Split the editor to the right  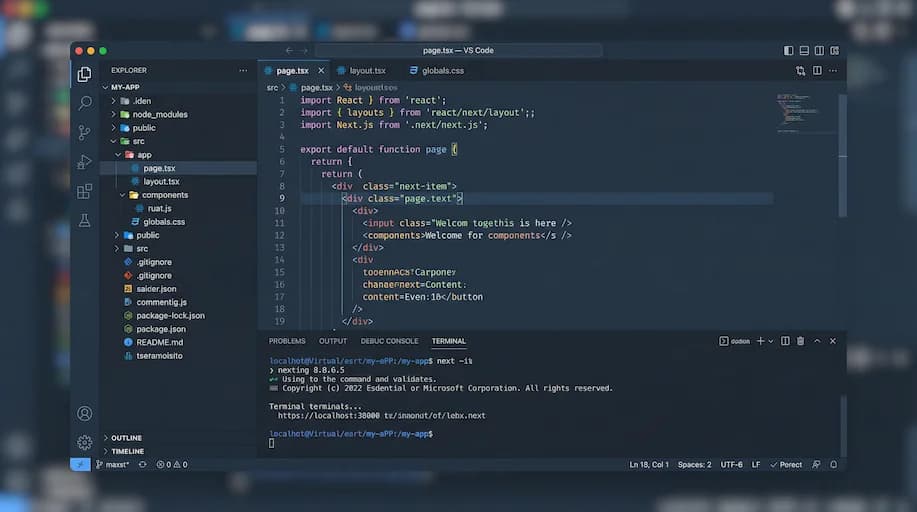[x=817, y=71]
